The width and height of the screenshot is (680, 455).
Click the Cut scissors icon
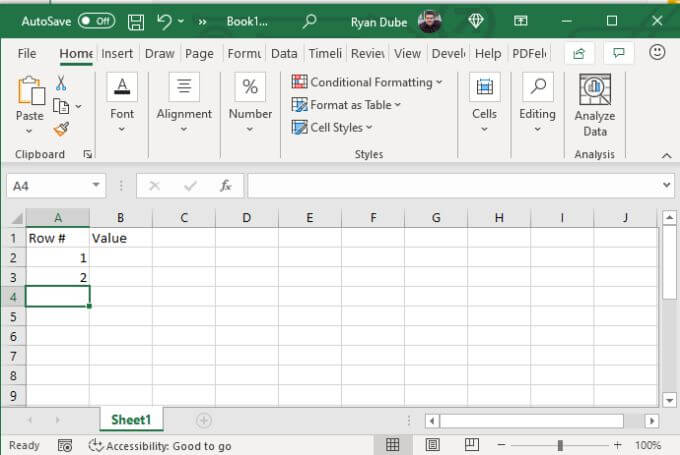61,83
